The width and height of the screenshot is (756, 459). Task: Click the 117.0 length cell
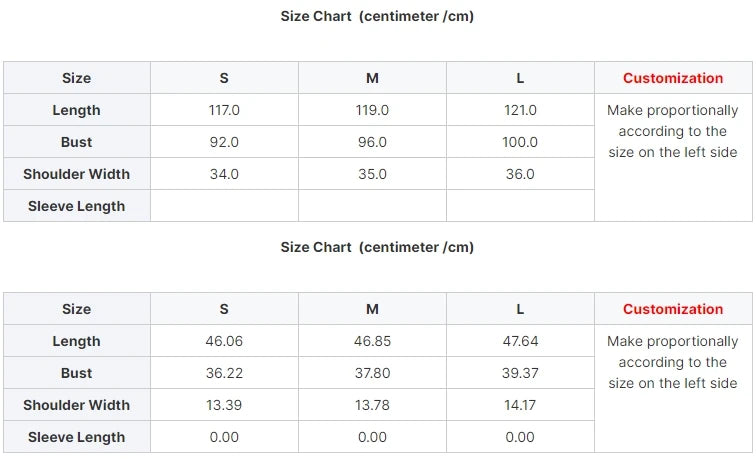tap(224, 110)
